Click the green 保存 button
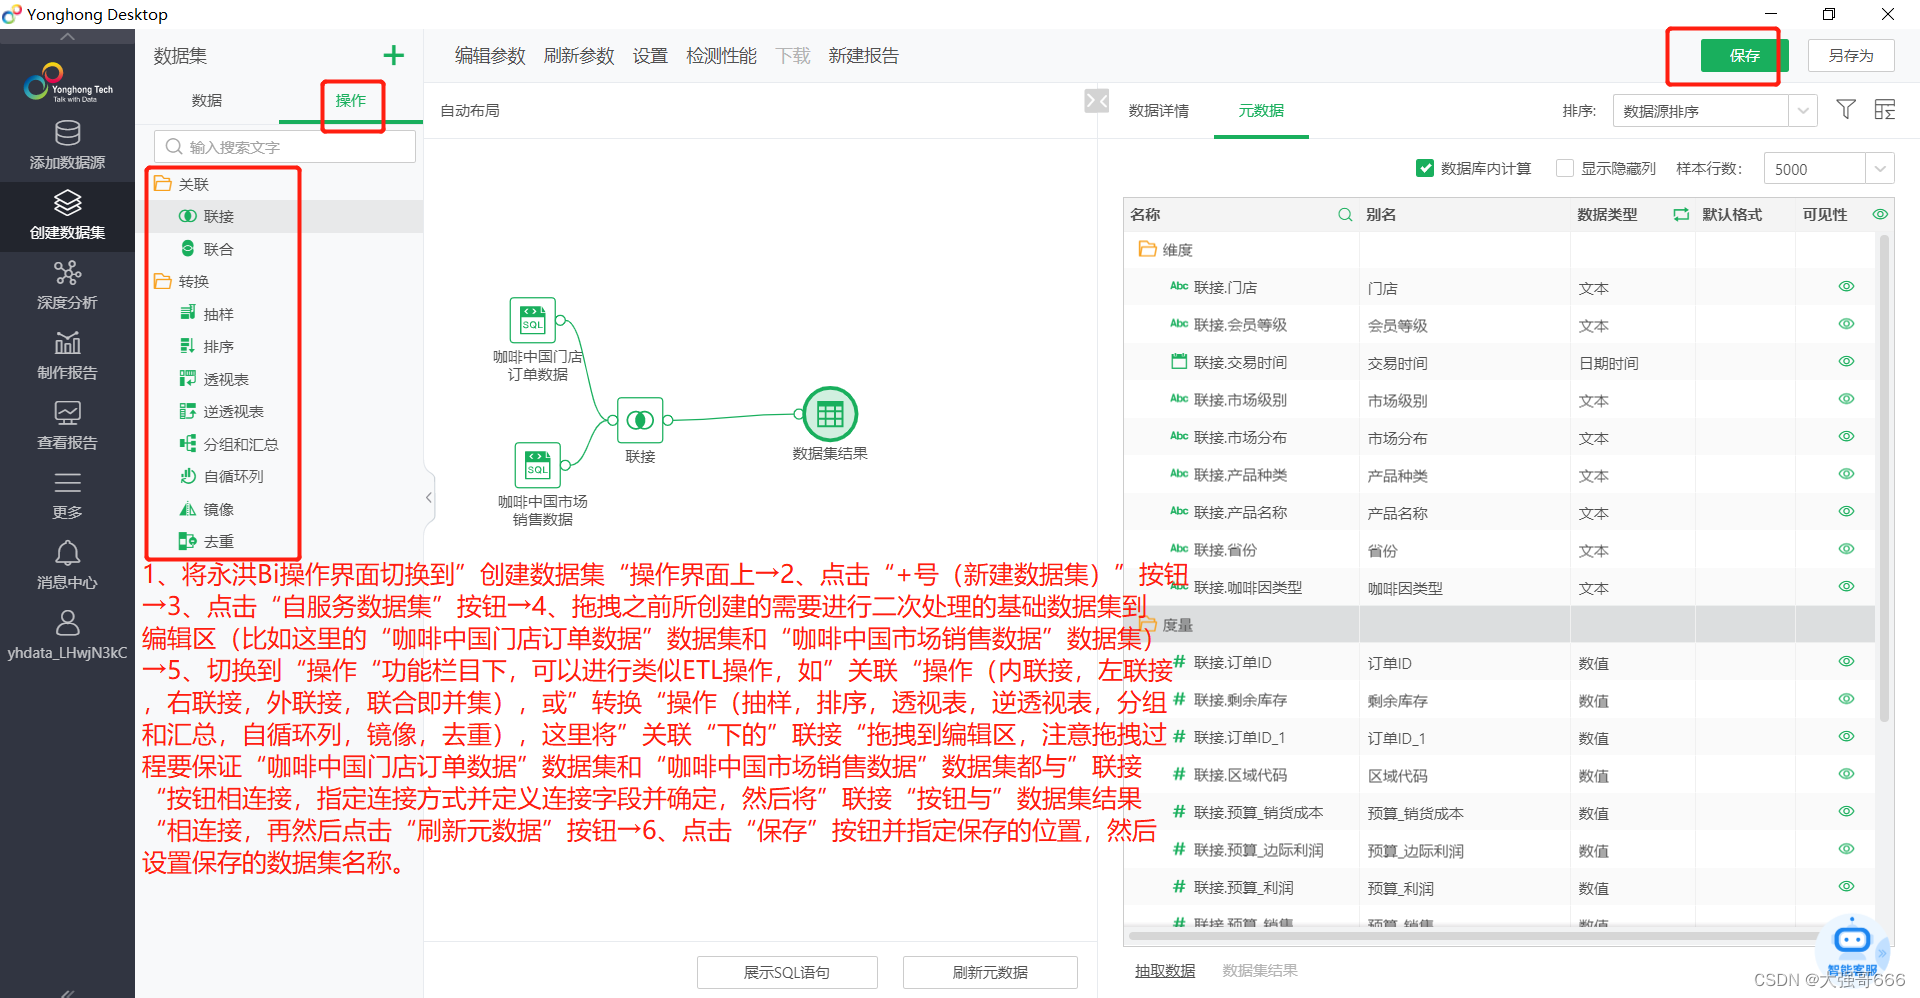This screenshot has width=1920, height=998. 1744,56
